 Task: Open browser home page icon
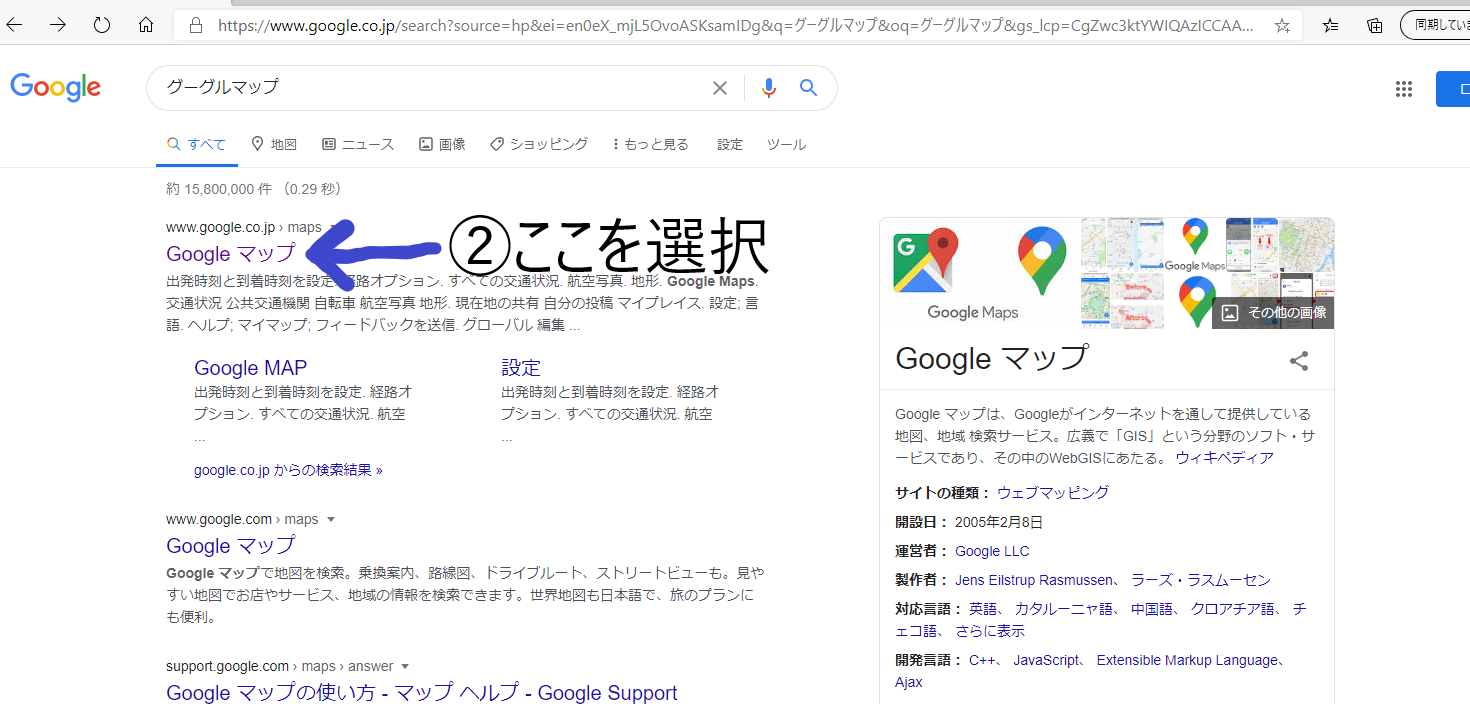[146, 25]
